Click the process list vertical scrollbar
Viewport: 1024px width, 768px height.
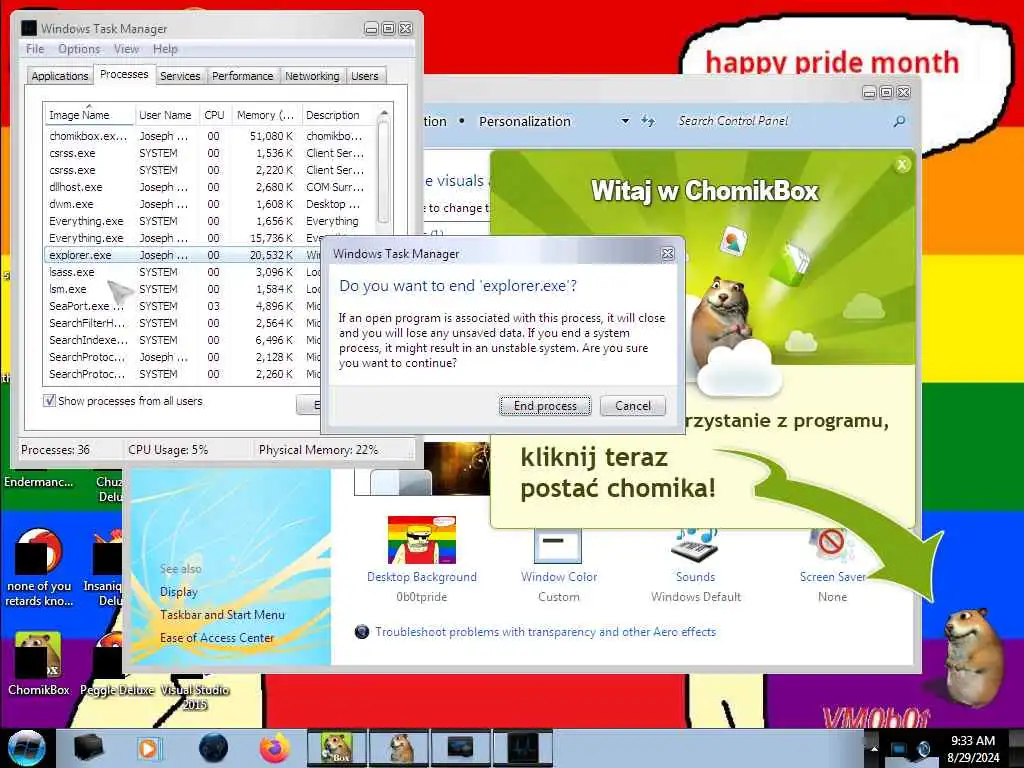coord(383,170)
